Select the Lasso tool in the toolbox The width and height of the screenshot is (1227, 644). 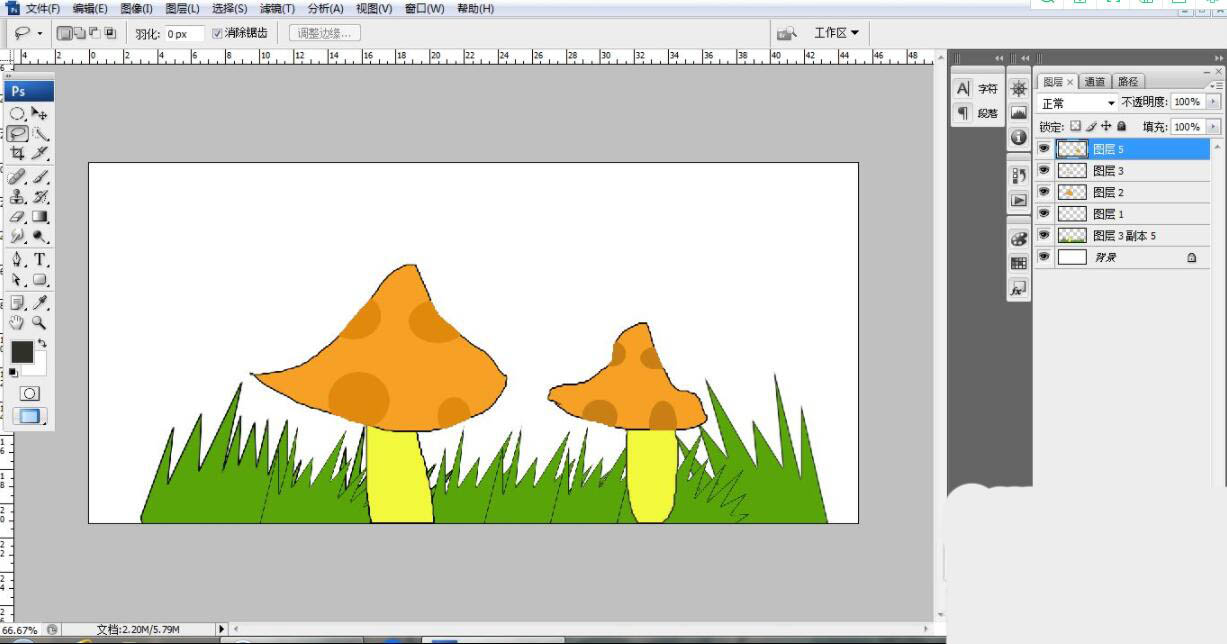[18, 133]
